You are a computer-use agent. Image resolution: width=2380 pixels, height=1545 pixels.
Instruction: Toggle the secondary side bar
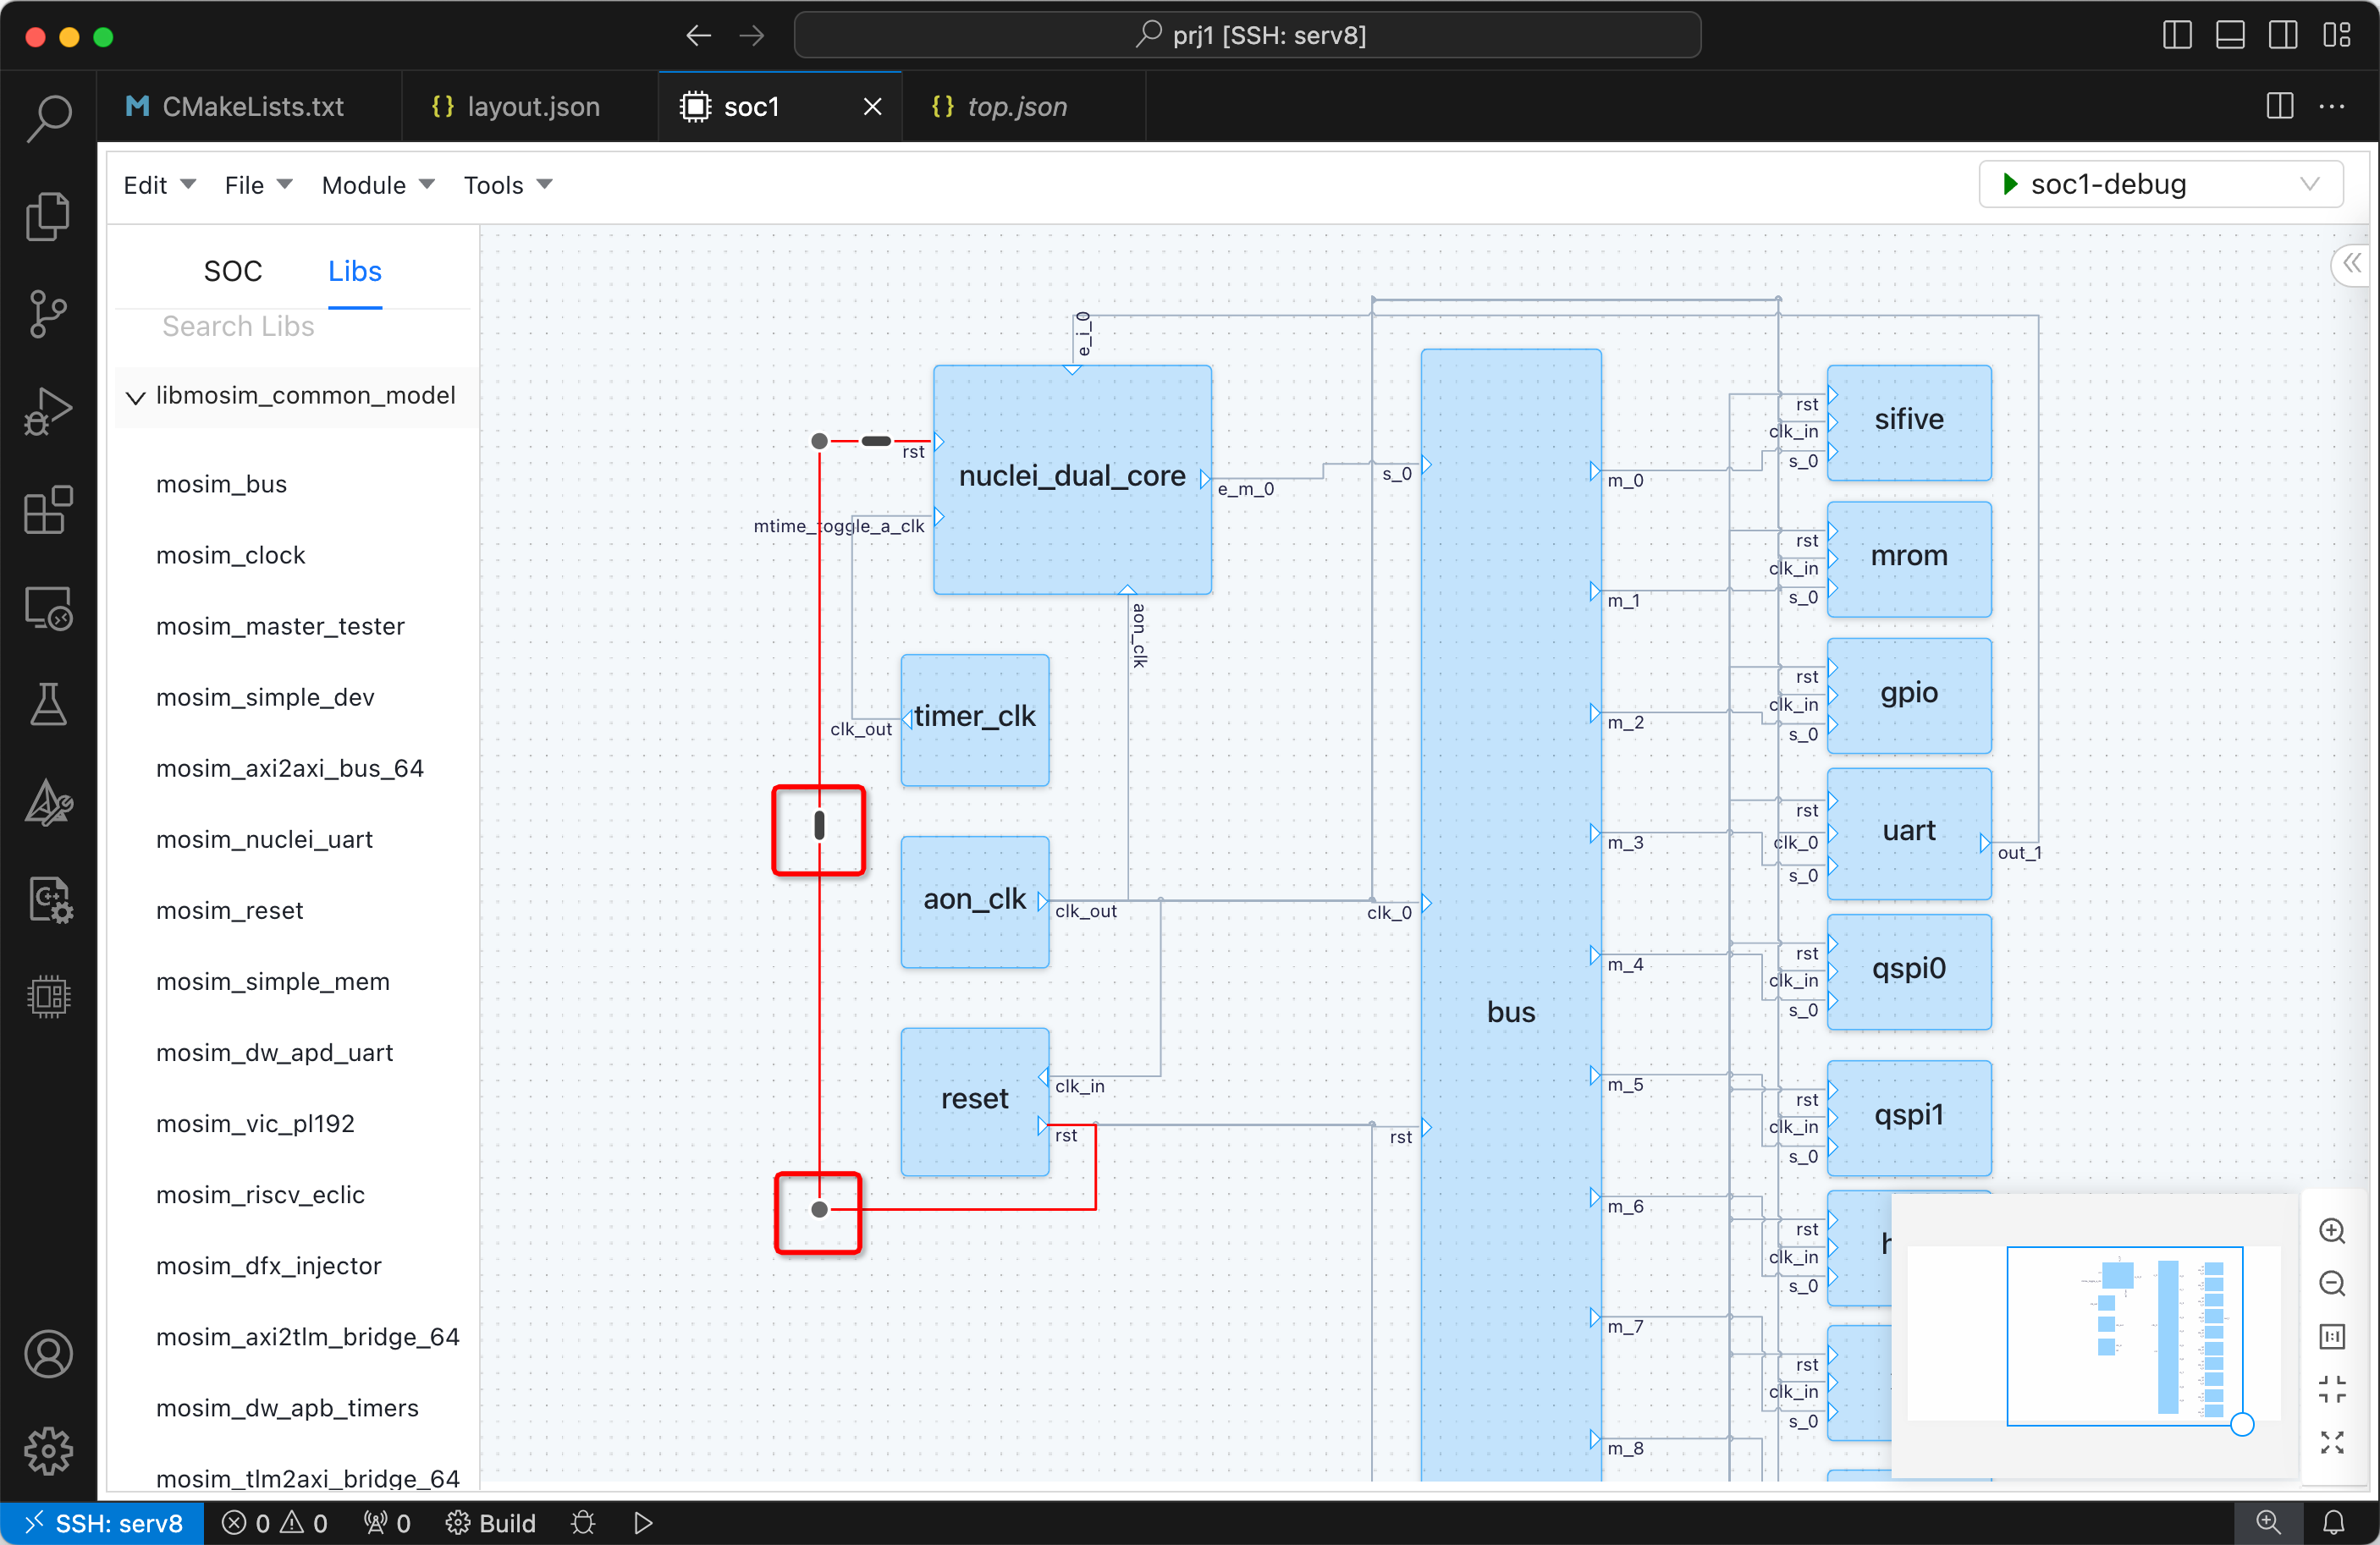click(2283, 35)
